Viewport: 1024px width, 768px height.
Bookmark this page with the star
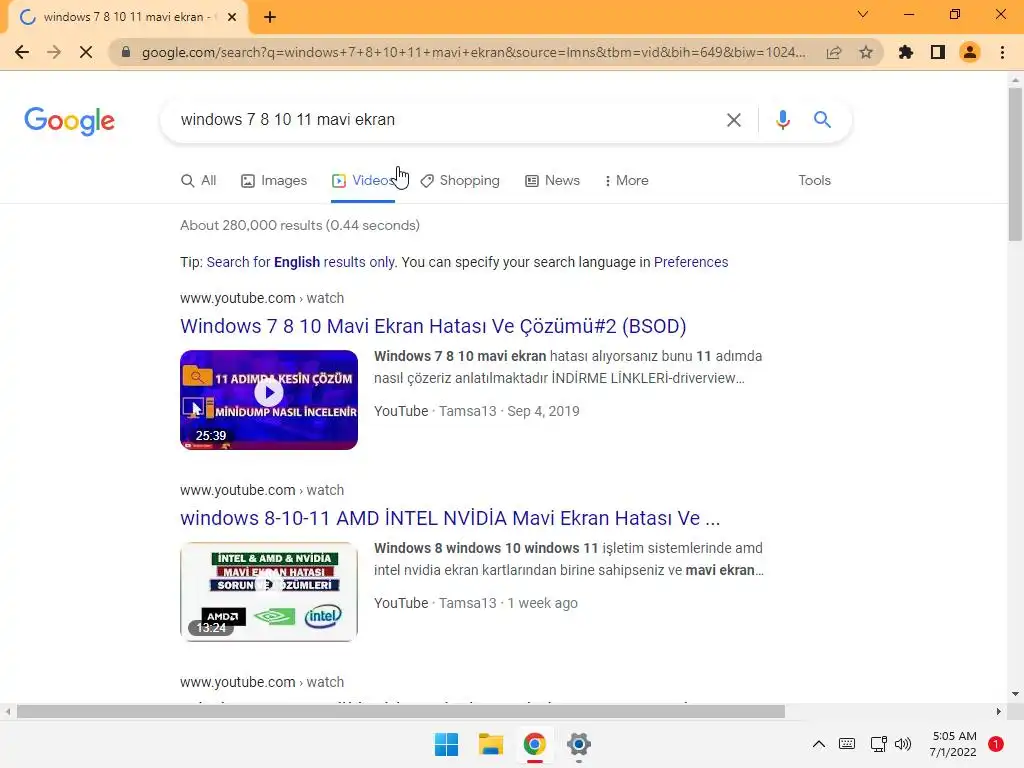(866, 52)
